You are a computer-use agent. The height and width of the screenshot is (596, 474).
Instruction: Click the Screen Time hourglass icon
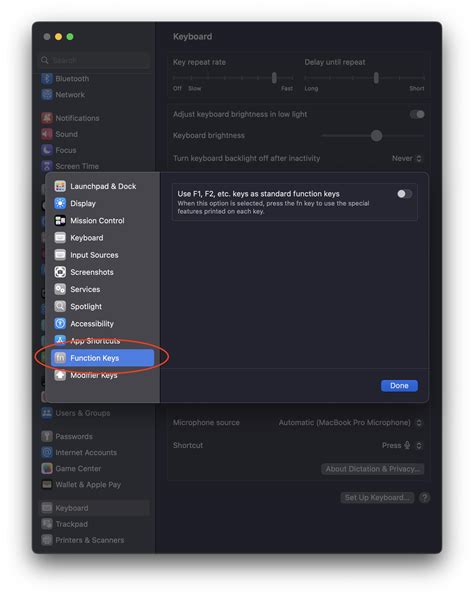[x=47, y=166]
